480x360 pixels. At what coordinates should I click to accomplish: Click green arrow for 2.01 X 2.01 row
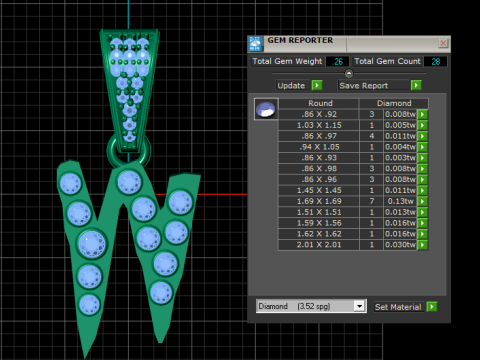pos(422,245)
